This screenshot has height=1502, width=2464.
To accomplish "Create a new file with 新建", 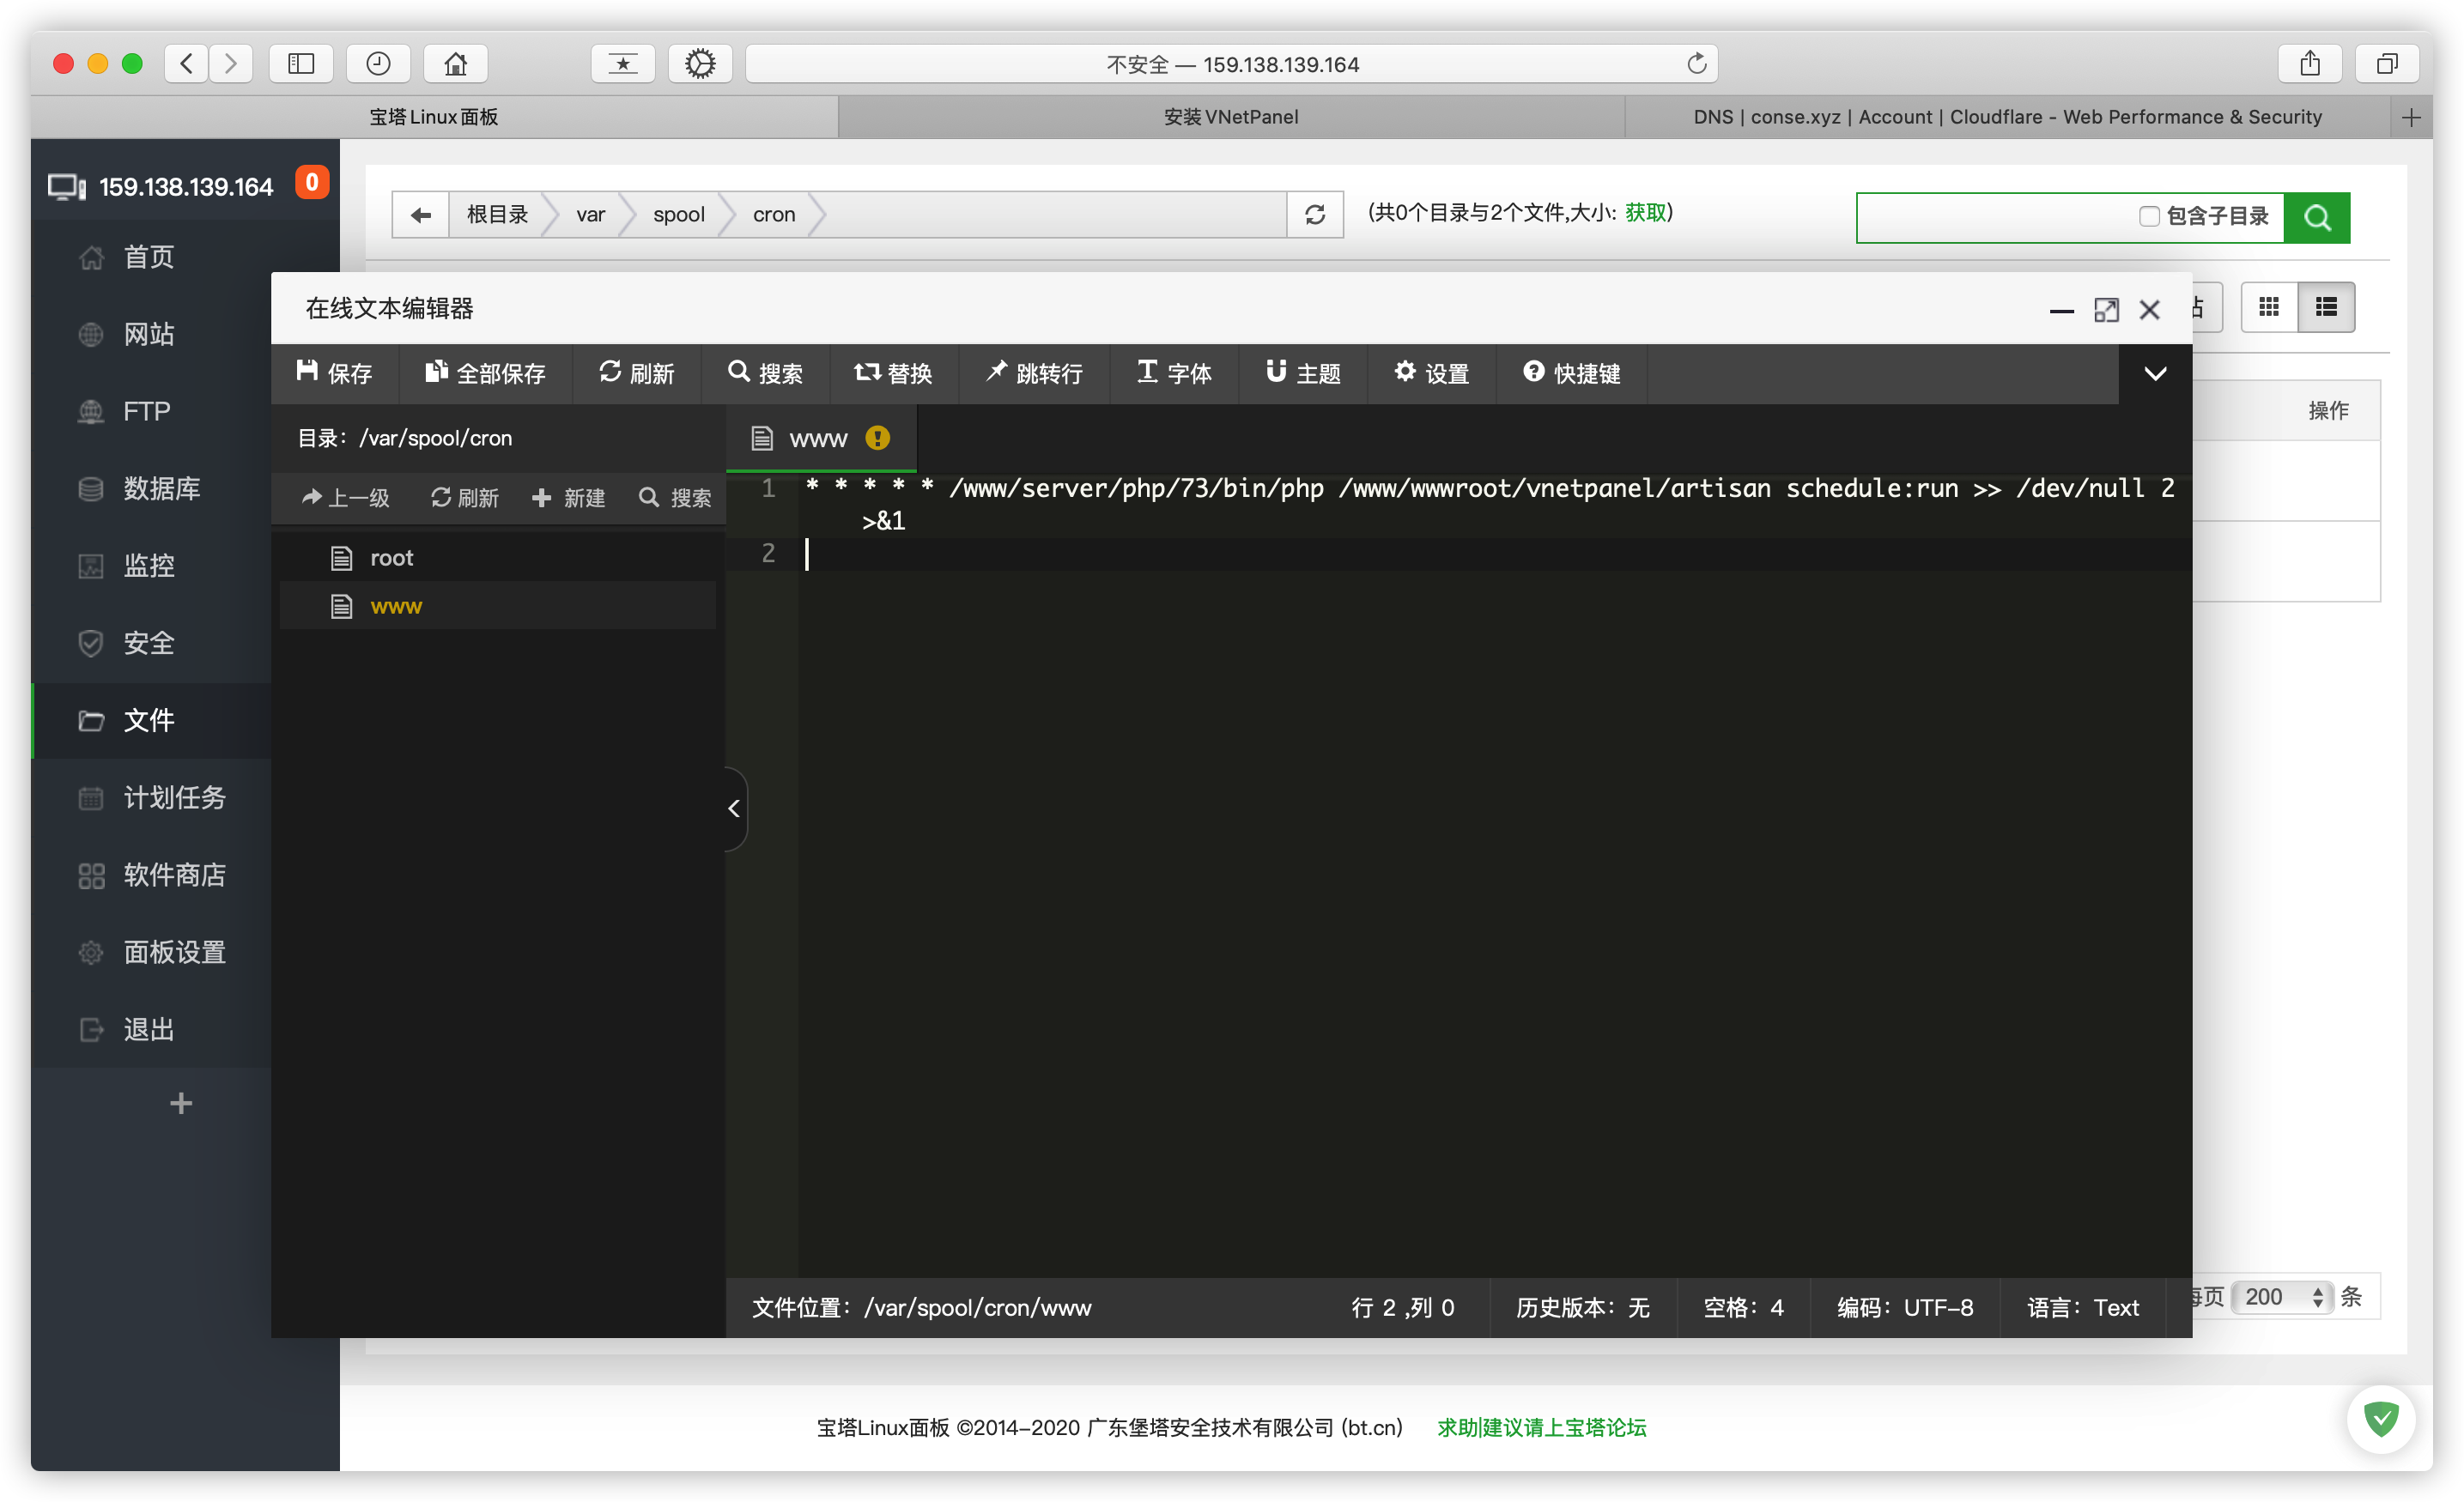I will tap(569, 497).
